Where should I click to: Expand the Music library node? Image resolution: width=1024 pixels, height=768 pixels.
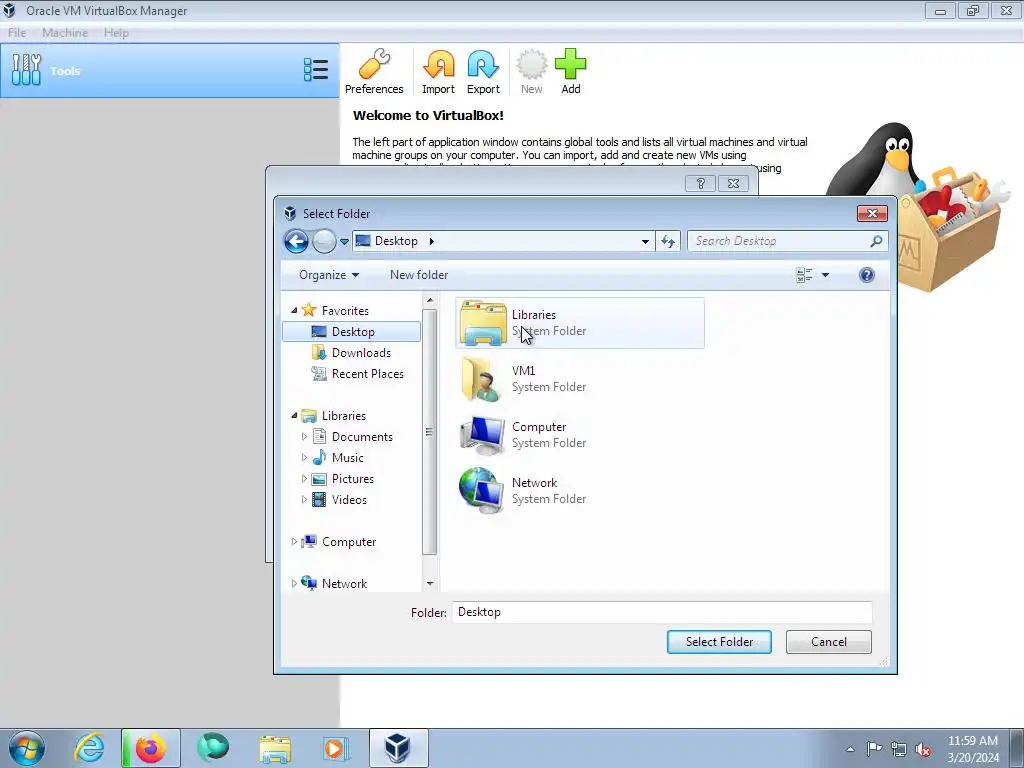304,457
